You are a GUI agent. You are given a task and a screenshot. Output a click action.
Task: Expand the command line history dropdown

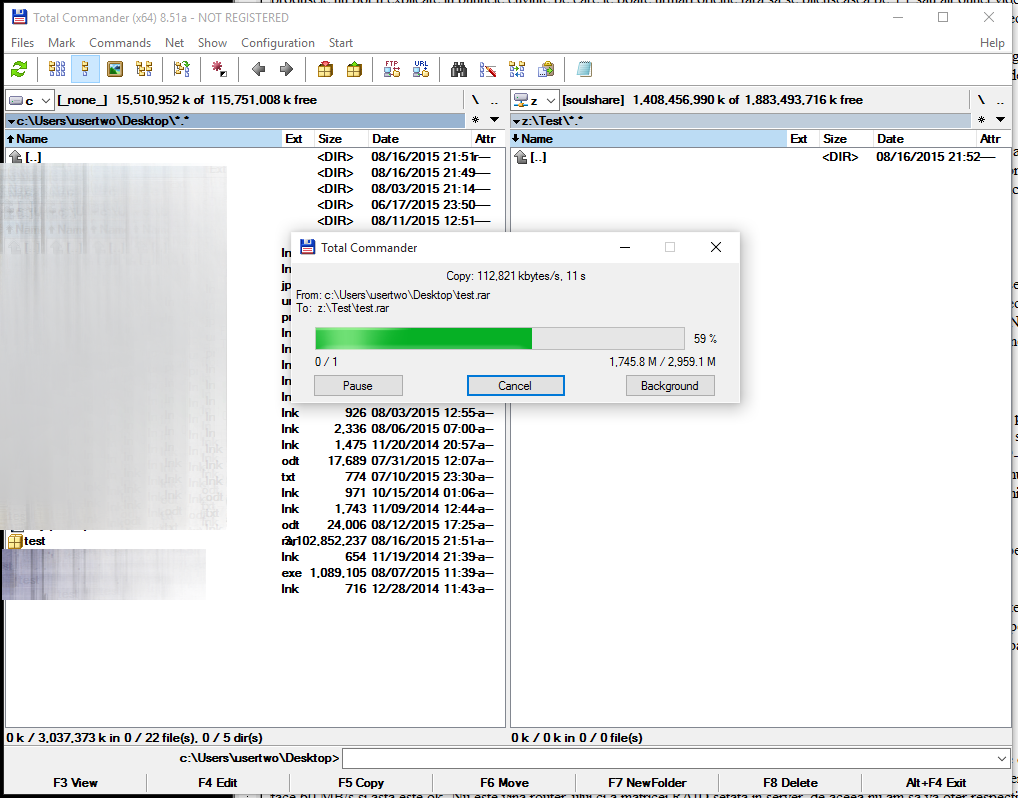click(1002, 758)
